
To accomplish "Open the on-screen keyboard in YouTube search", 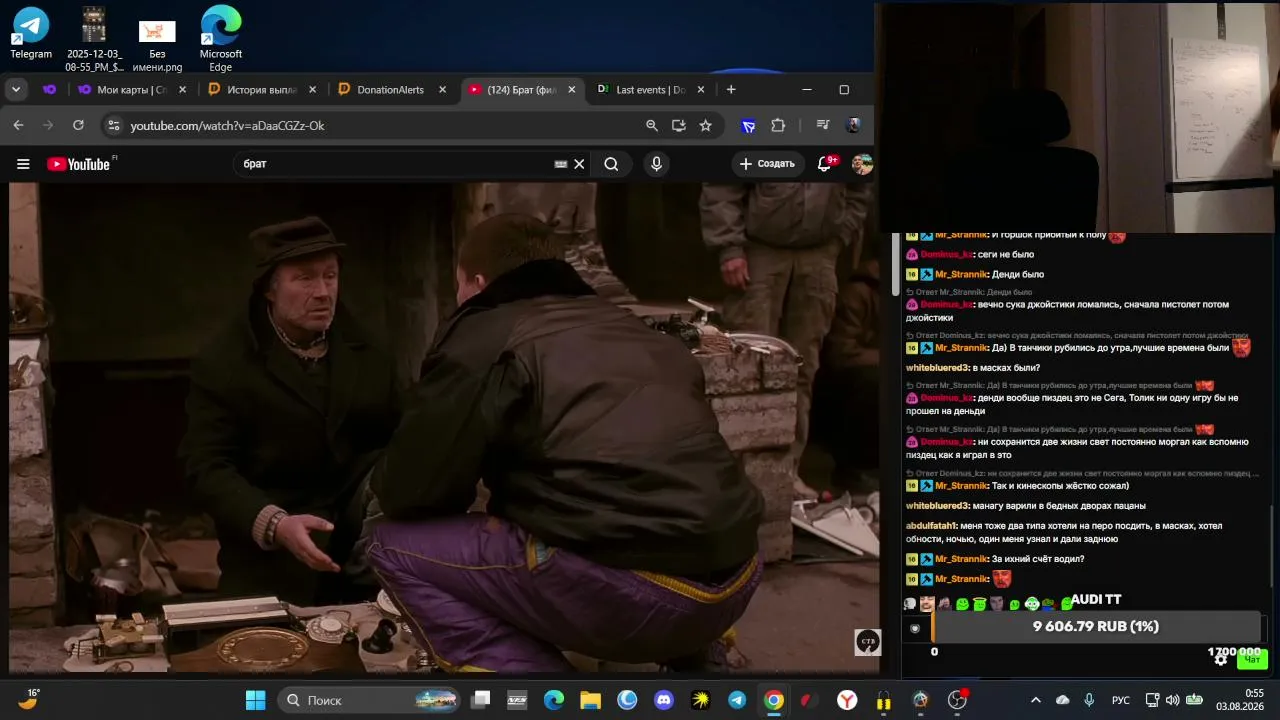I will pyautogui.click(x=561, y=164).
